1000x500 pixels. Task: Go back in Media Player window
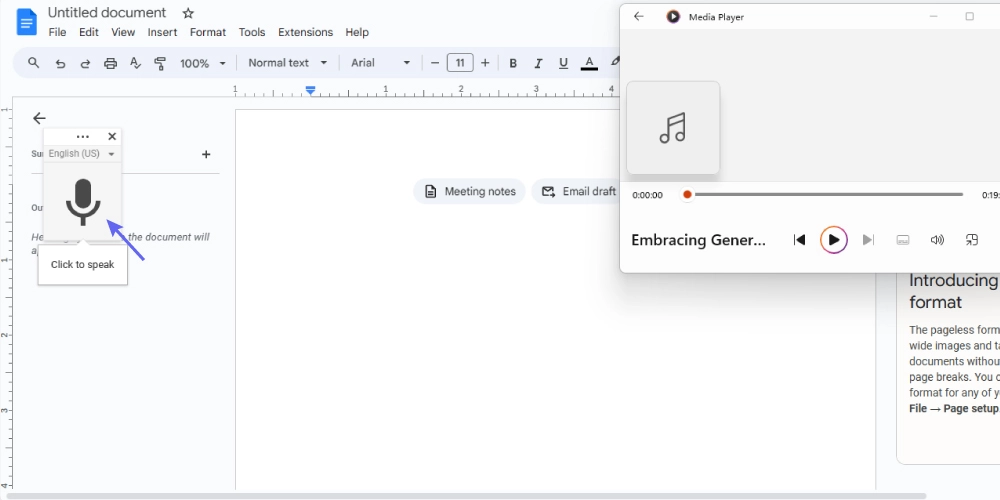coord(638,17)
